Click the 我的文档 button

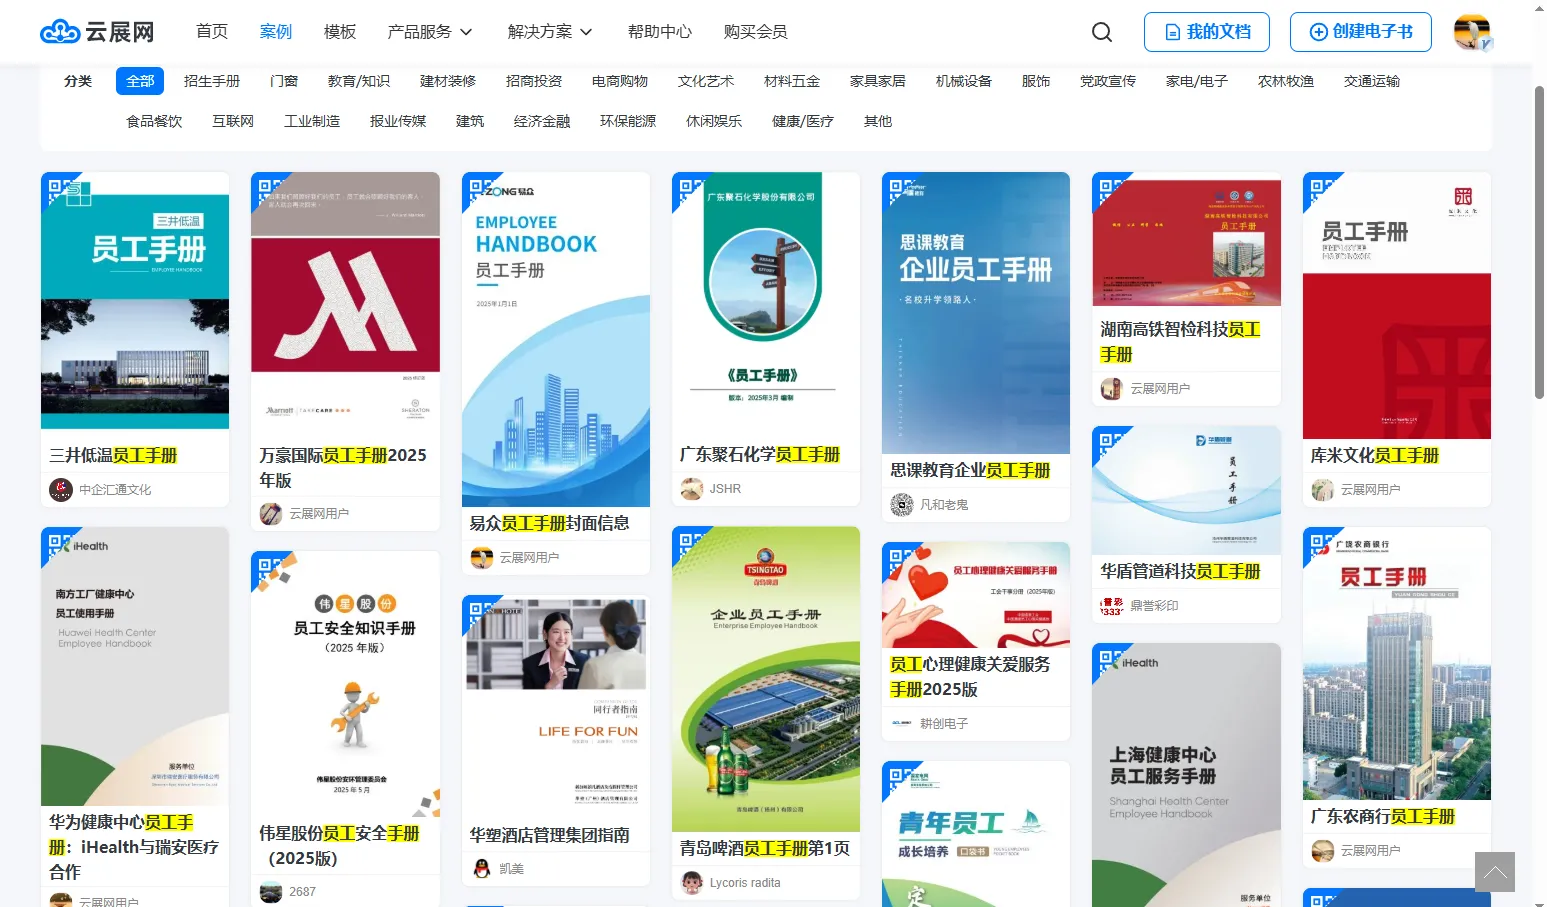[x=1207, y=32]
